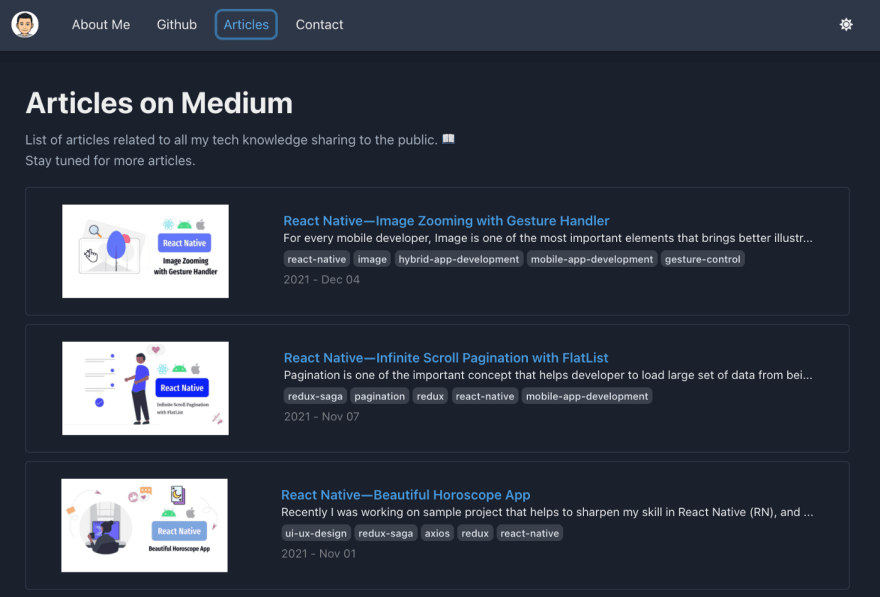Click the date 2021 - Dec 04

[322, 279]
